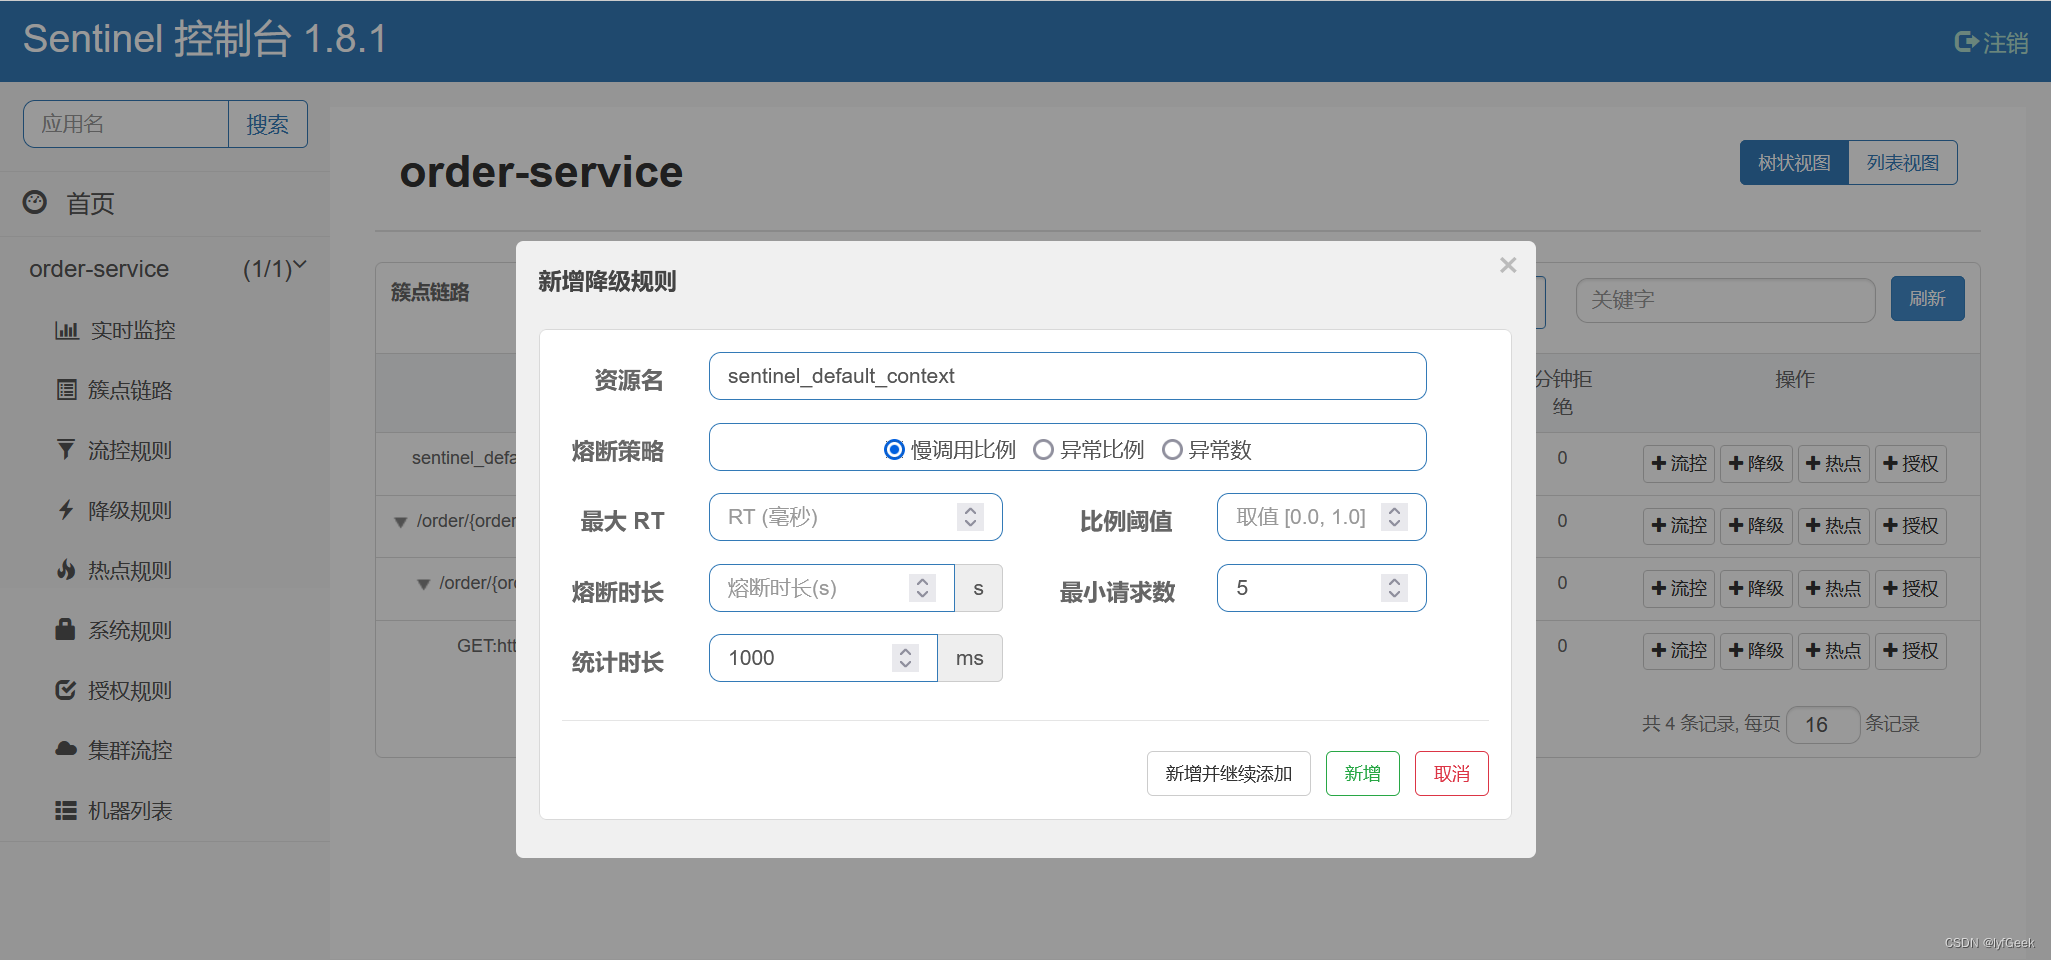Click 热点 in the third table row
The height and width of the screenshot is (960, 2051).
(x=1834, y=589)
